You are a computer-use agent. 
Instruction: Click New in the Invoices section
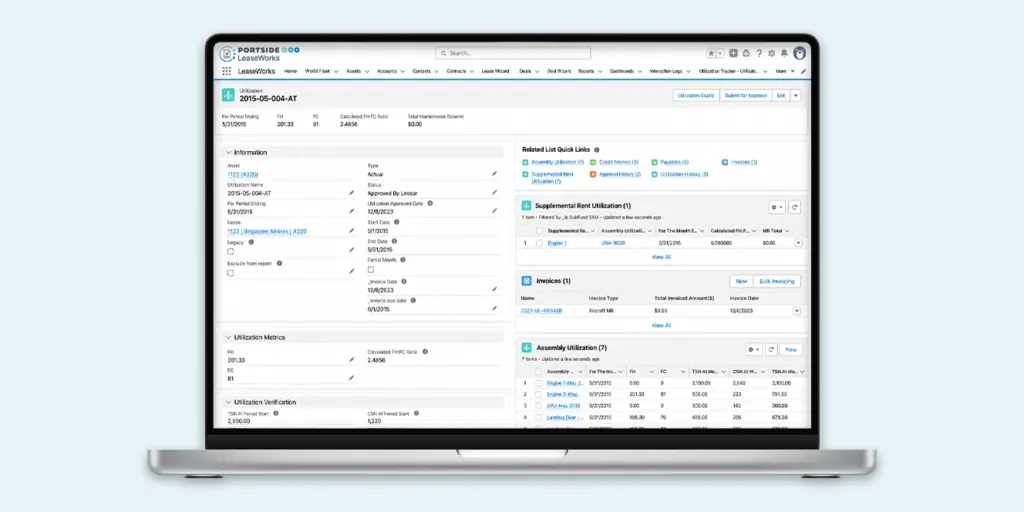tap(741, 281)
